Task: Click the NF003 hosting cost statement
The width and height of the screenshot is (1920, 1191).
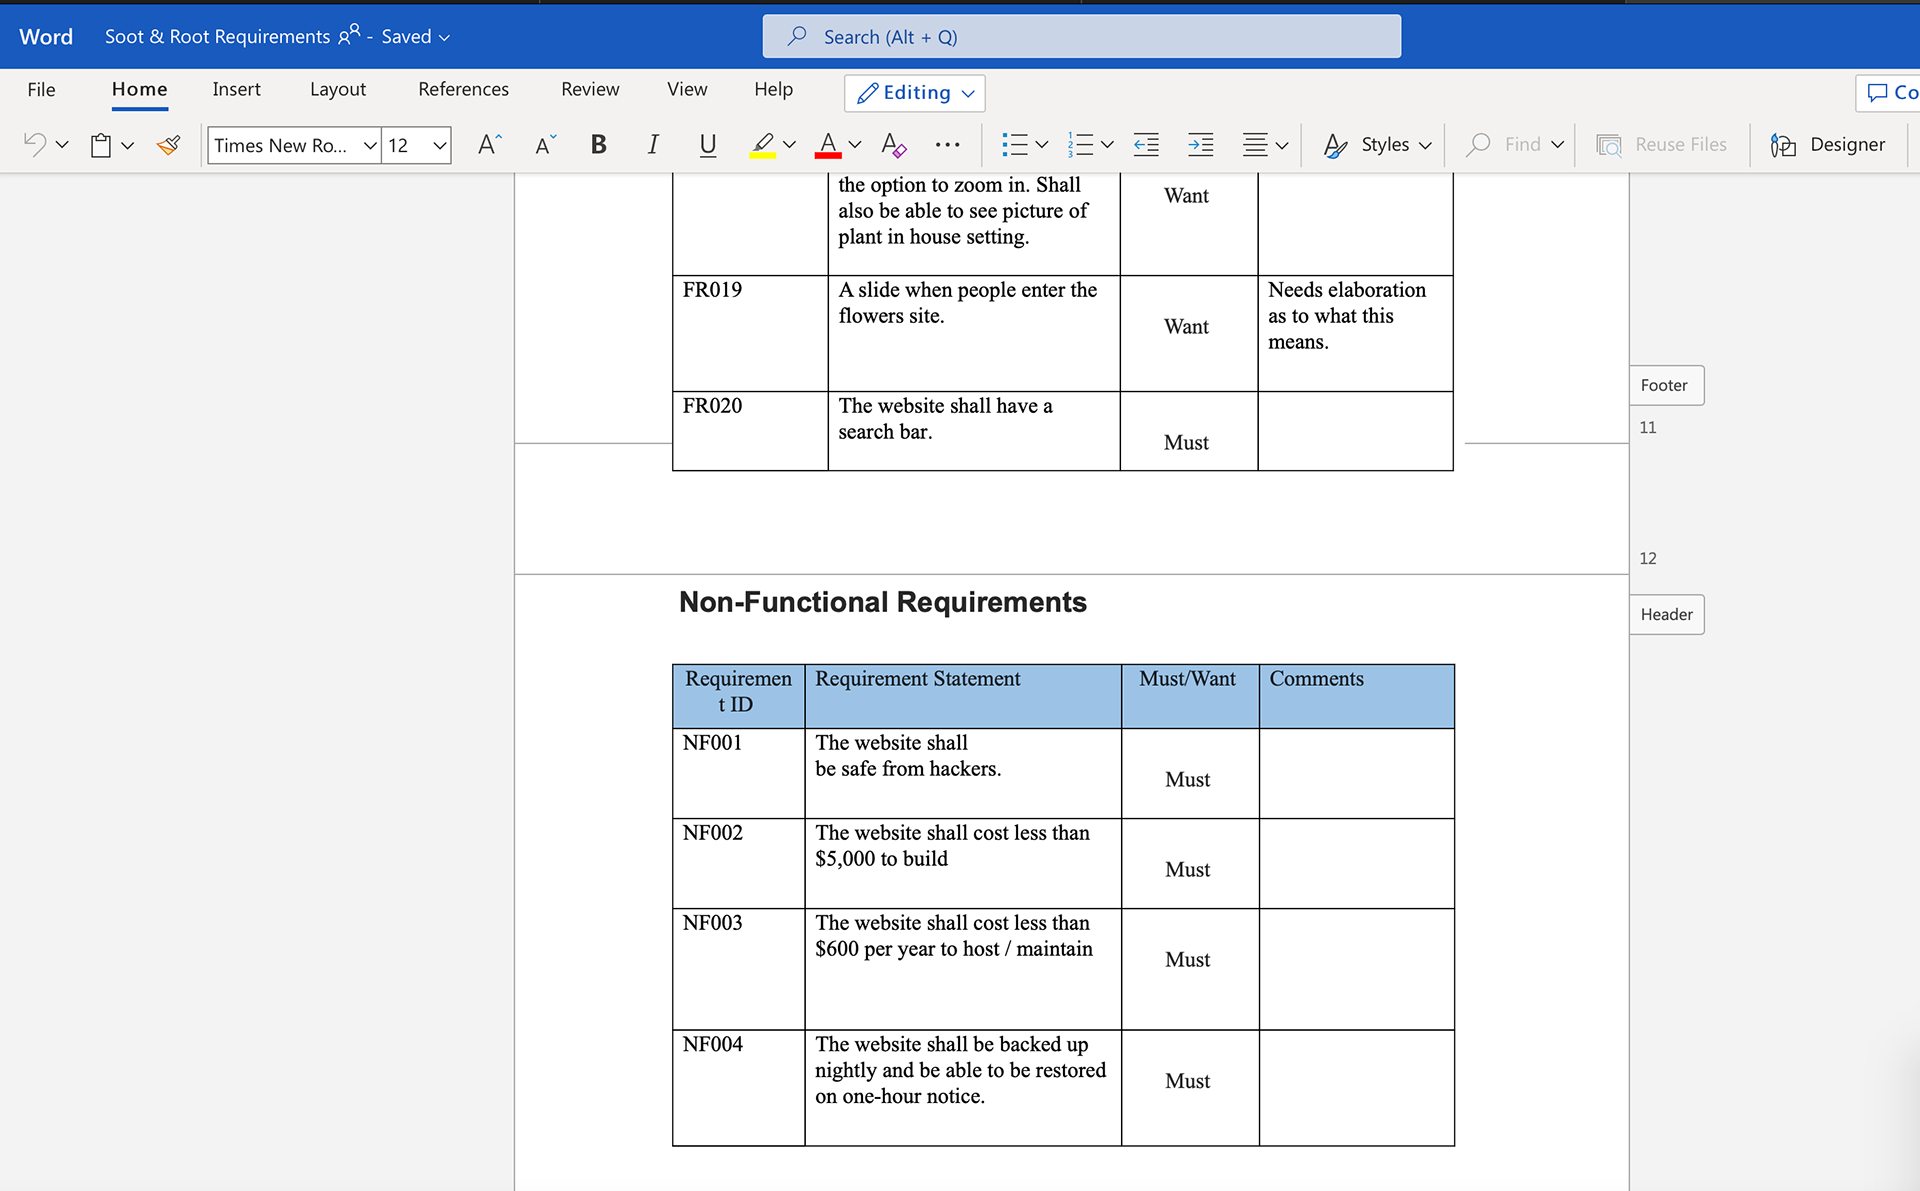Action: pos(962,969)
